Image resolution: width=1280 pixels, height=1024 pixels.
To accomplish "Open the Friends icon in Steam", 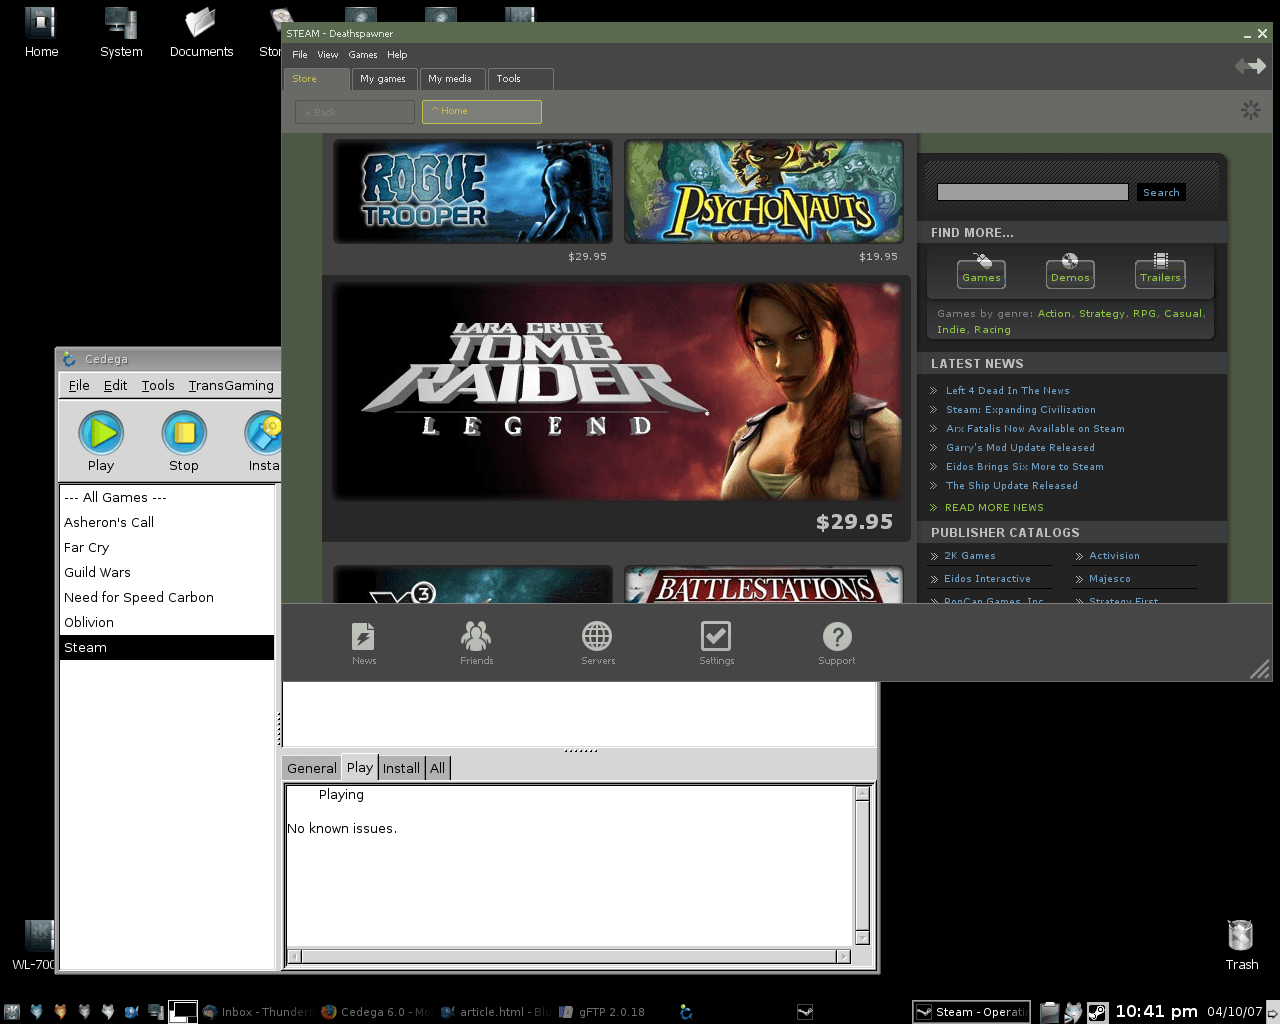I will pyautogui.click(x=476, y=636).
